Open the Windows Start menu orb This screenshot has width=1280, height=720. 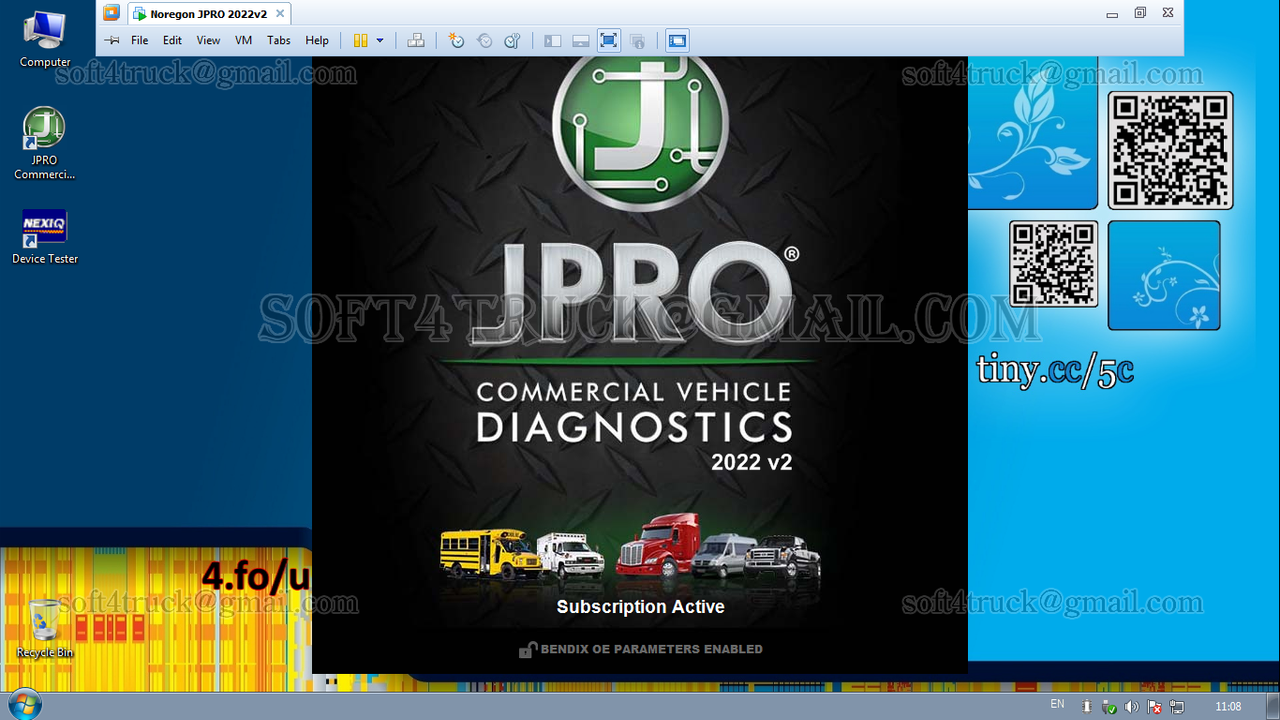coord(24,705)
